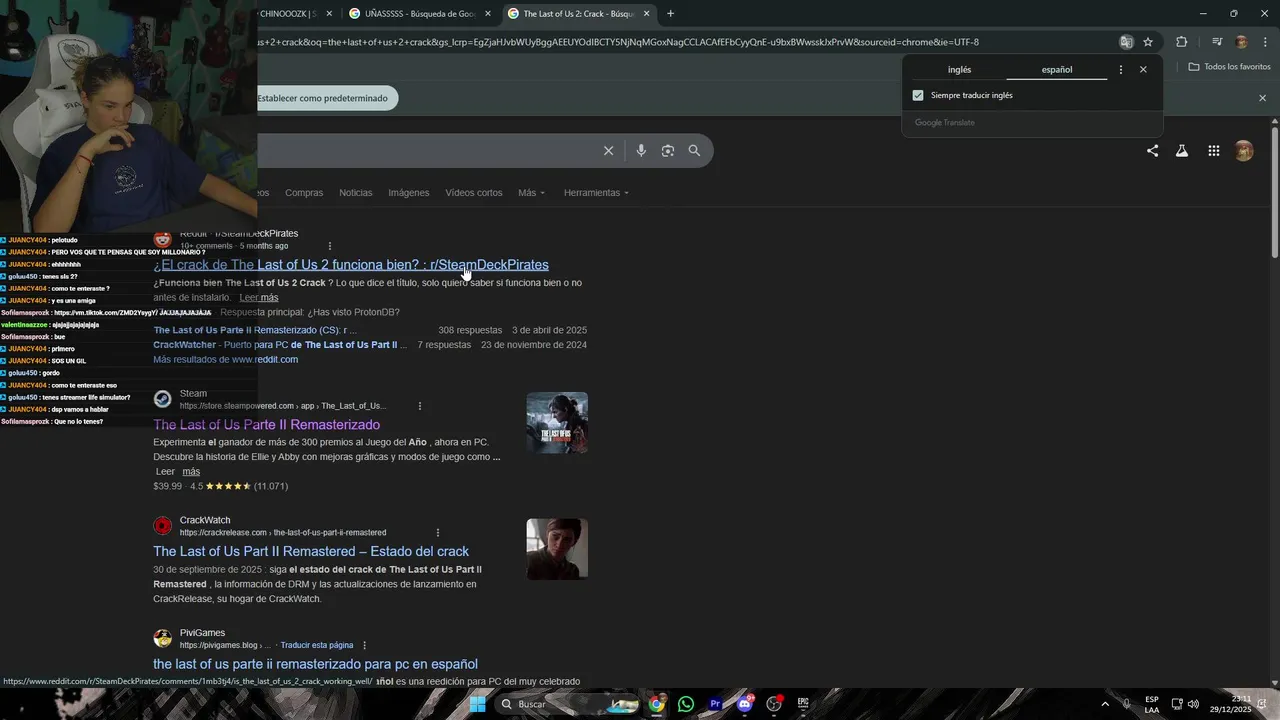This screenshot has height=720, width=1280.
Task: Click the magnifier search submit icon
Action: (x=694, y=151)
